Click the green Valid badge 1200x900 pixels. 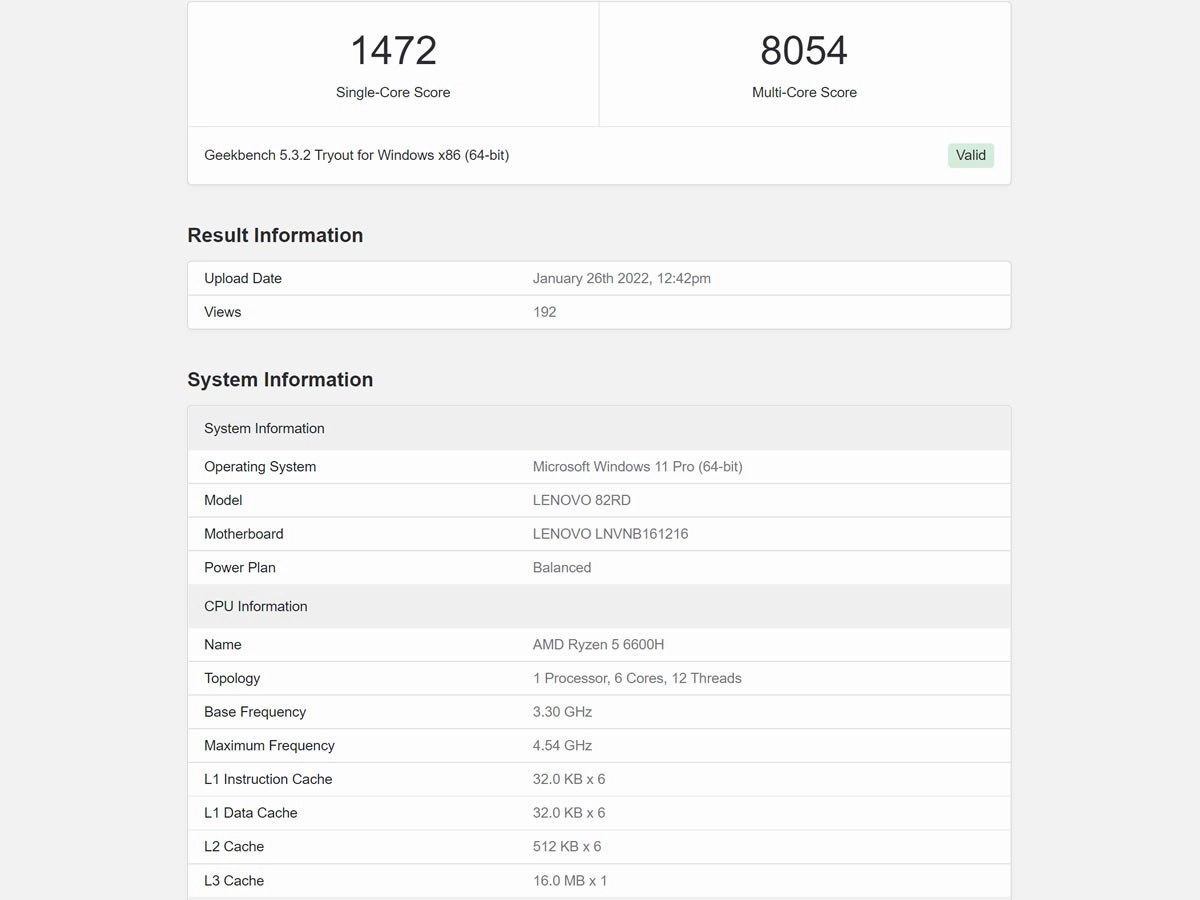971,155
